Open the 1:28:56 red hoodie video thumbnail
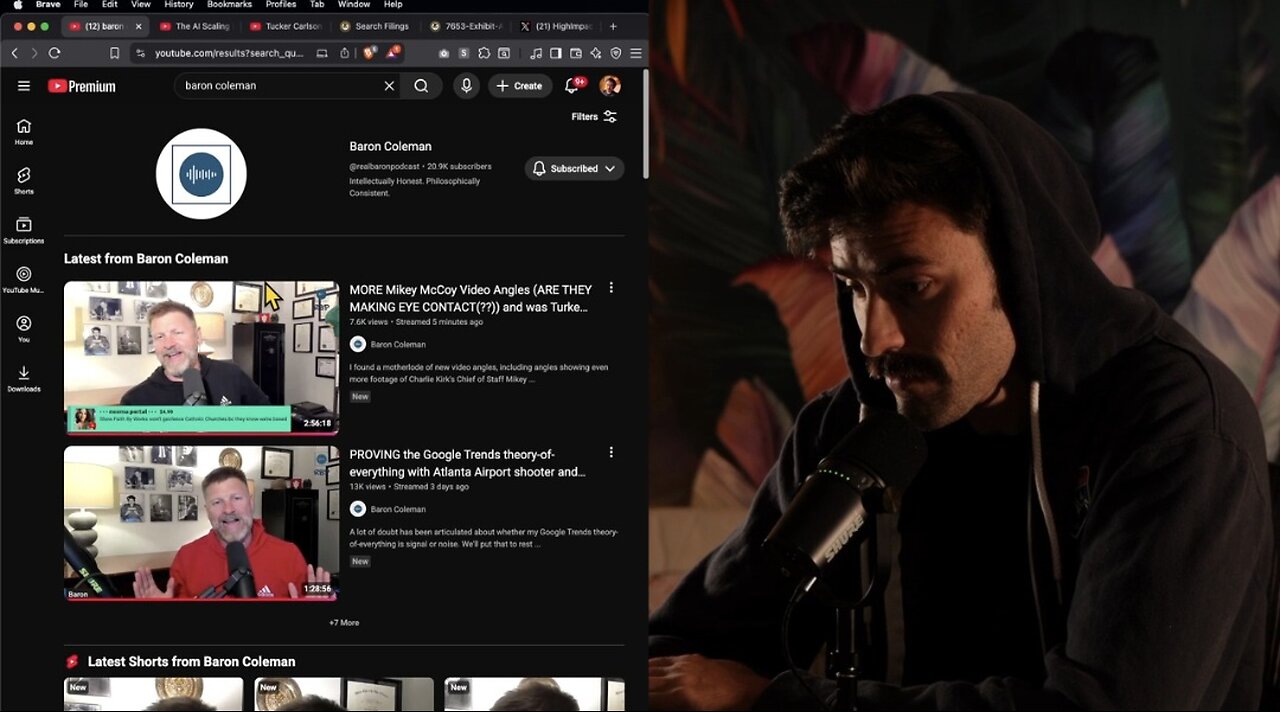The image size is (1280, 712). [201, 523]
